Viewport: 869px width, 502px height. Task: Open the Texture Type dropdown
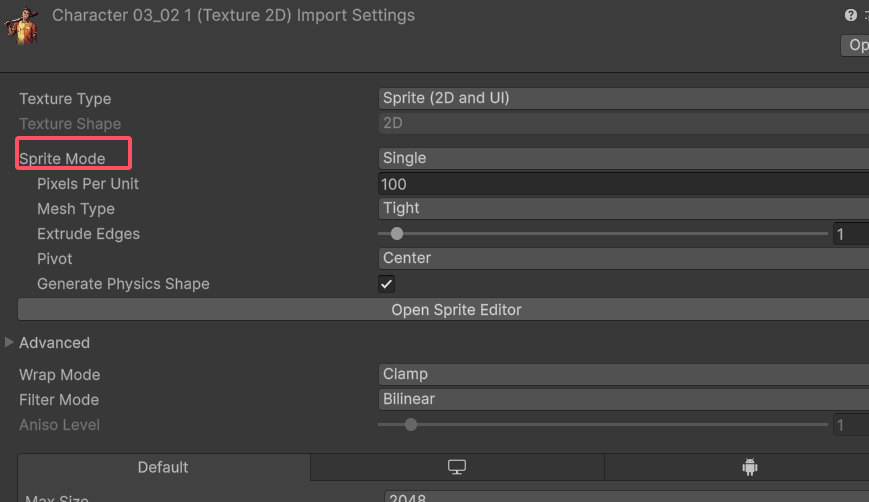click(622, 98)
